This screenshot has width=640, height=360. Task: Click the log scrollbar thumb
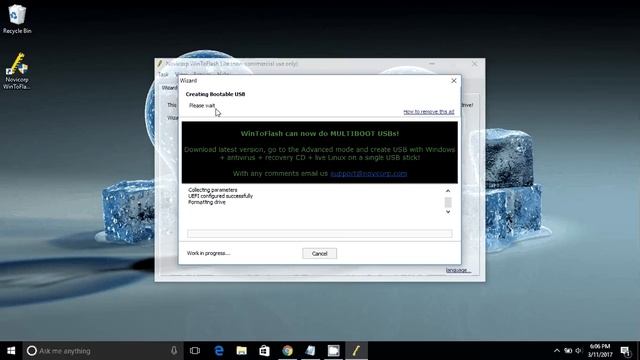448,202
